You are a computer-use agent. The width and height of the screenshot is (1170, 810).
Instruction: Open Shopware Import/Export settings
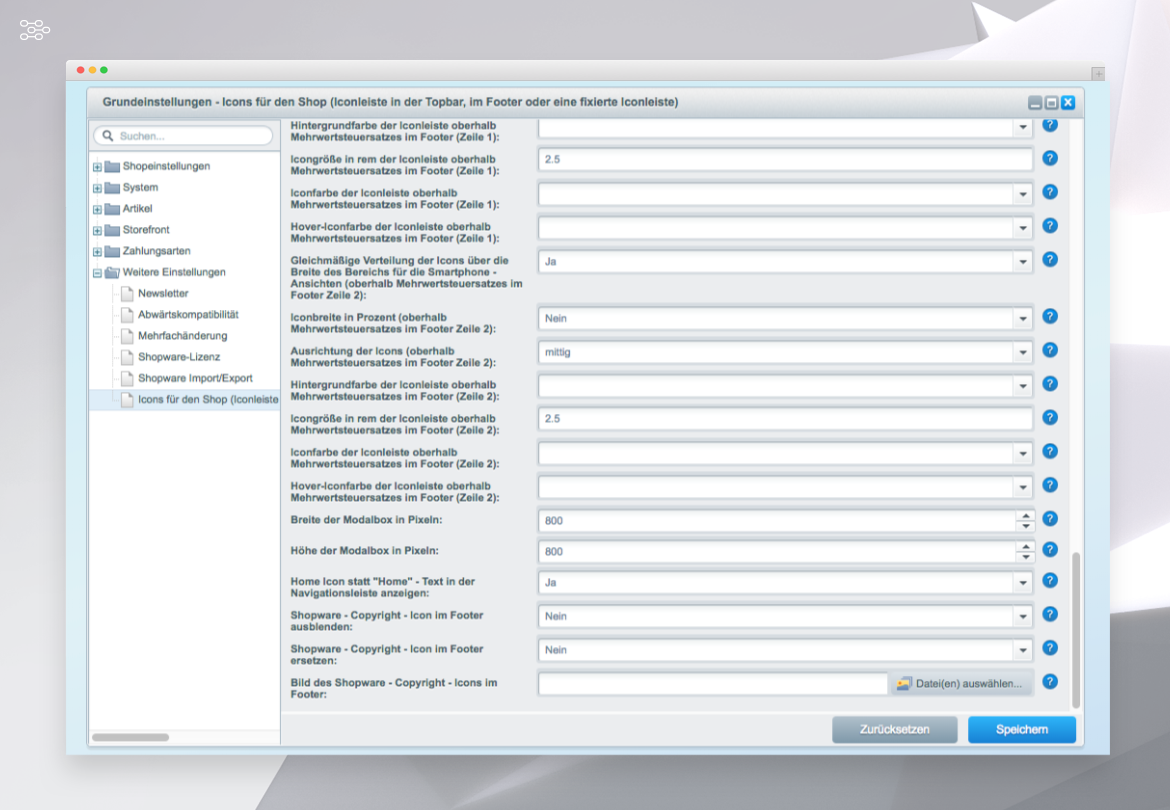[x=195, y=378]
